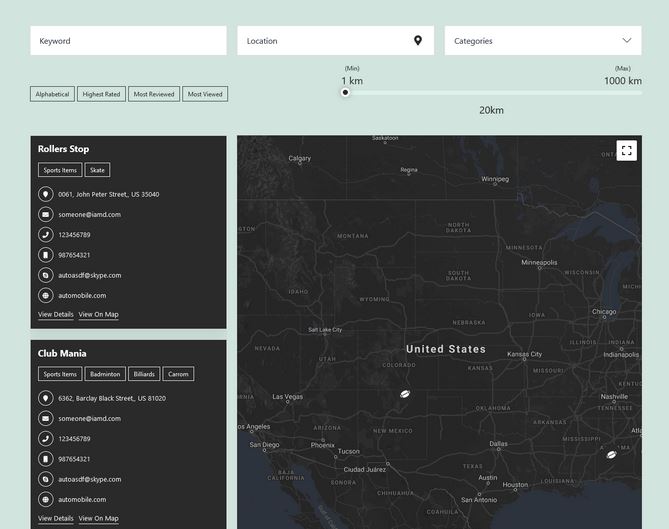Viewport: 669px width, 529px height.
Task: Click the map marker near Colorado
Action: pos(404,394)
